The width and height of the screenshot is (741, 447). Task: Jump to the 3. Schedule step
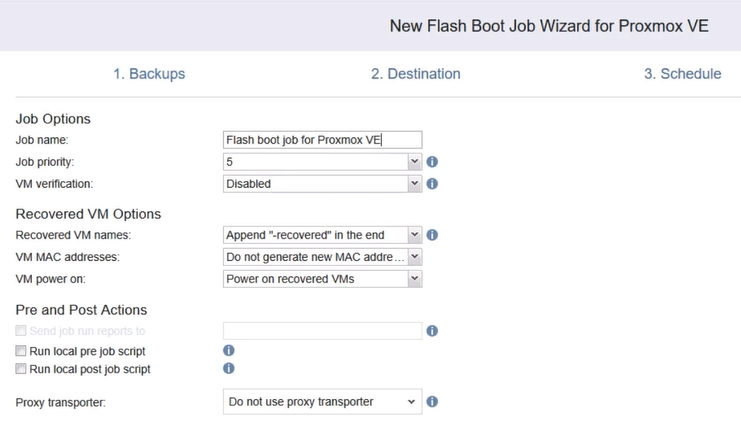pos(682,74)
